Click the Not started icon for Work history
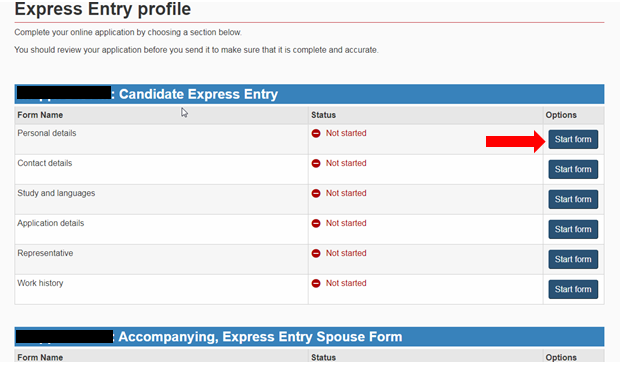This screenshot has height=366, width=621. (x=316, y=283)
